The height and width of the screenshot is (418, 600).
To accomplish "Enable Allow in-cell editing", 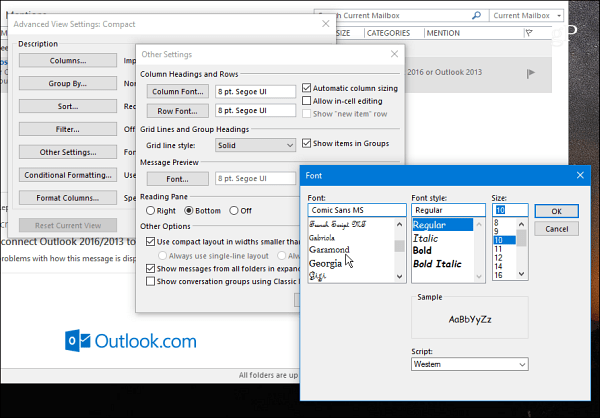I will pyautogui.click(x=306, y=101).
